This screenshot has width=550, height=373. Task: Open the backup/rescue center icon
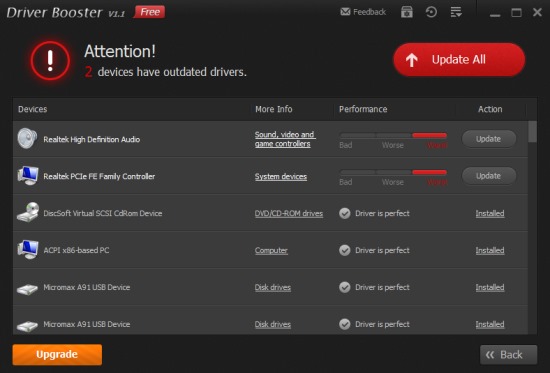point(407,12)
